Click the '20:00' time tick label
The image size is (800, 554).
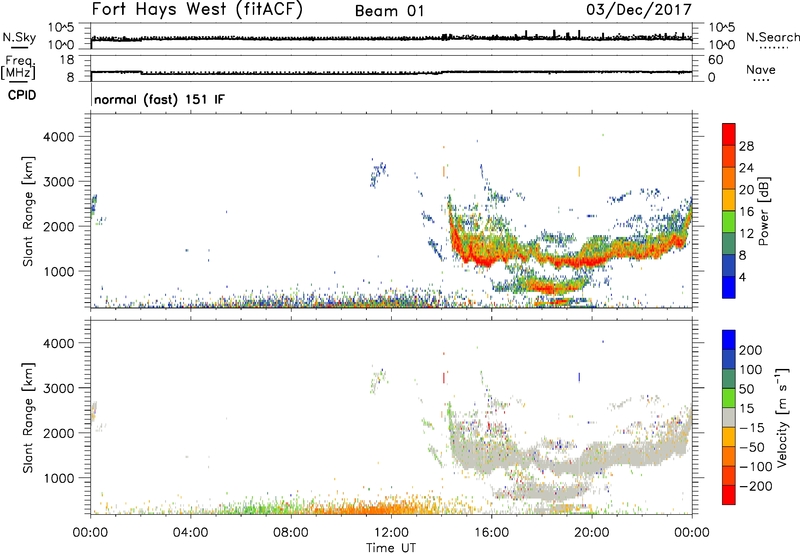(591, 533)
